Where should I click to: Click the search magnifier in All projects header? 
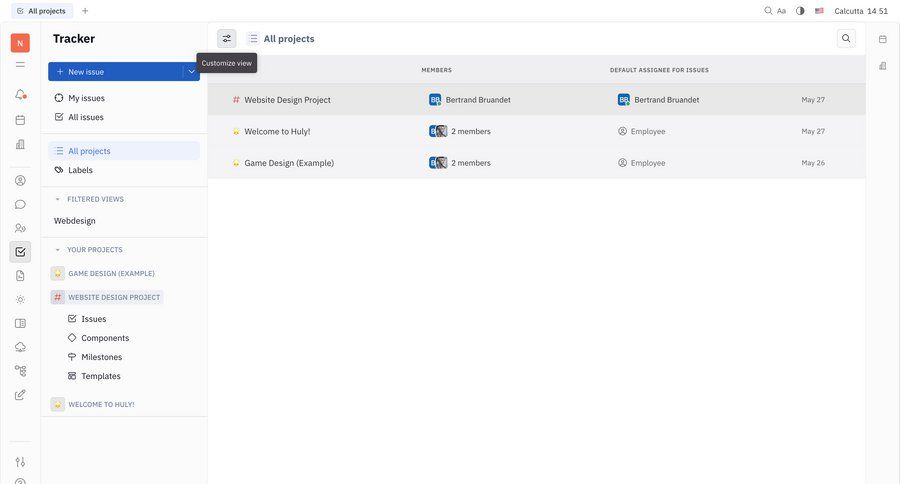point(846,39)
